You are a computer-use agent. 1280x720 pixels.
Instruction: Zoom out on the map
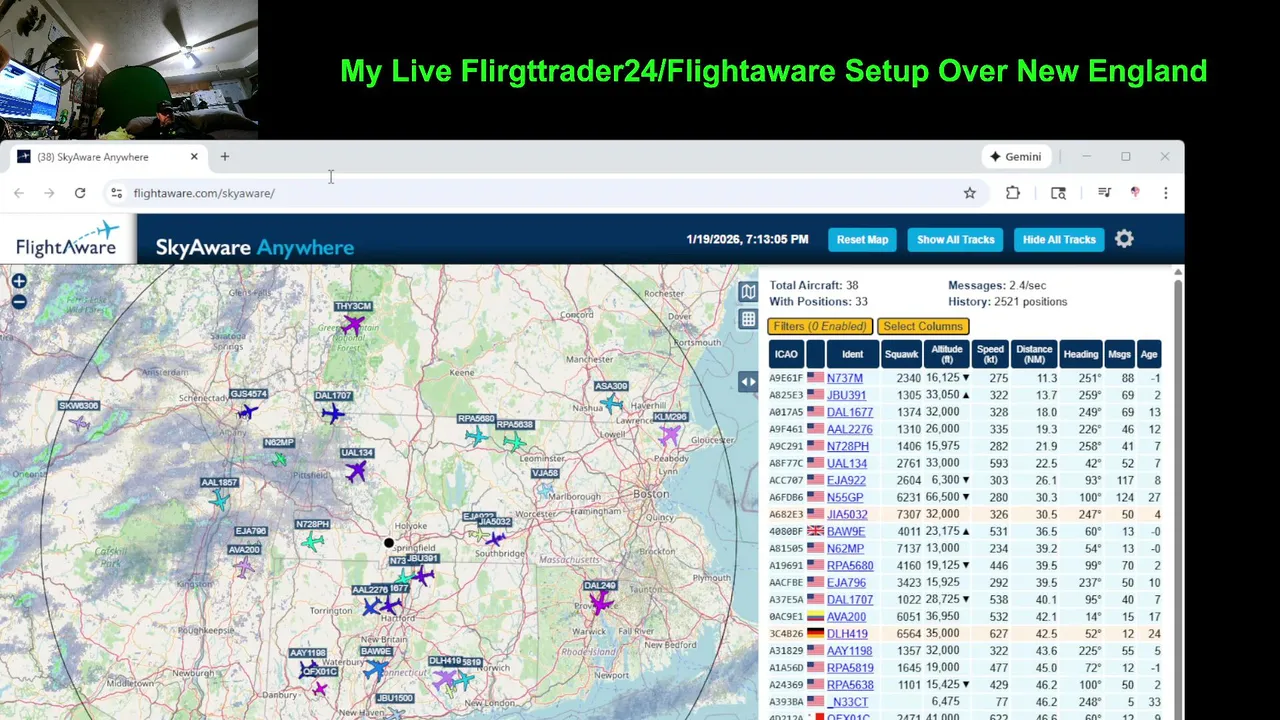[19, 302]
